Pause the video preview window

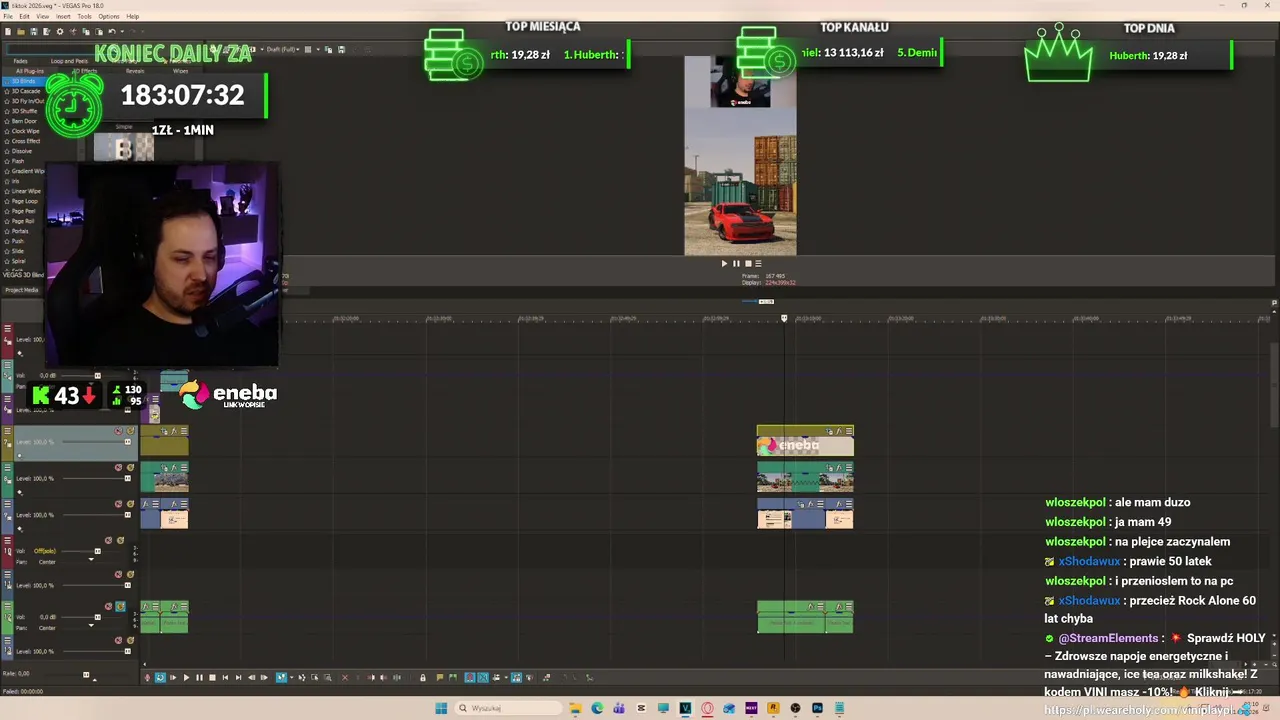tap(736, 264)
